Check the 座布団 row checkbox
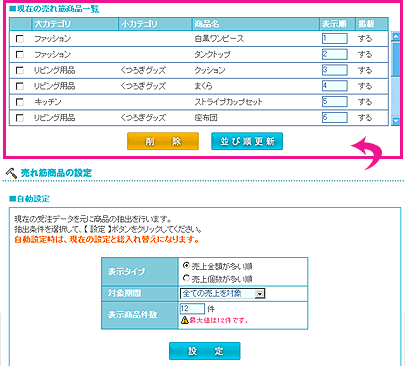 point(20,118)
